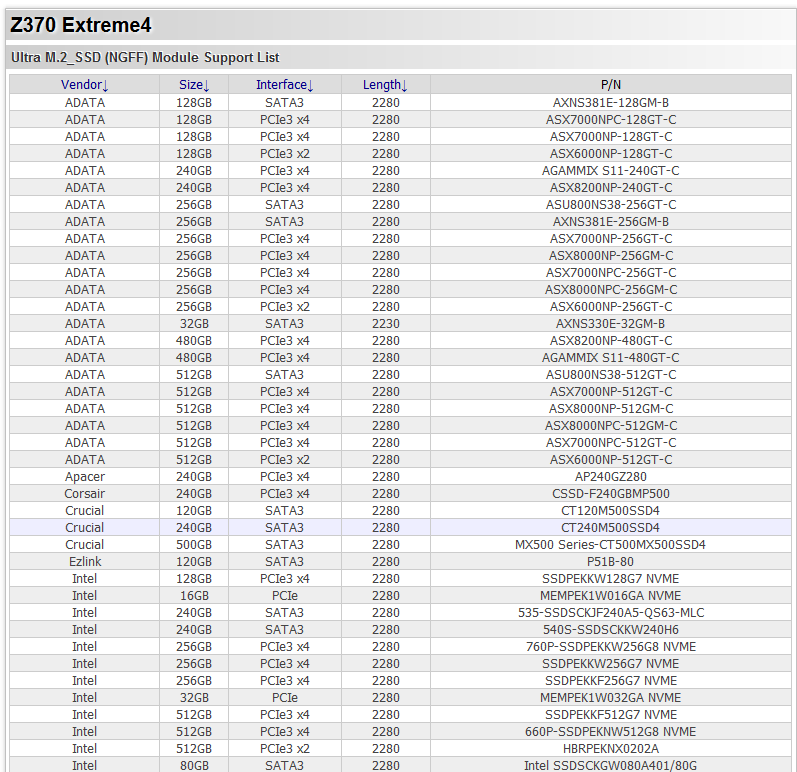Click part number CSSD-F240GBMP500
Screen dimensions: 797x772
coord(610,493)
